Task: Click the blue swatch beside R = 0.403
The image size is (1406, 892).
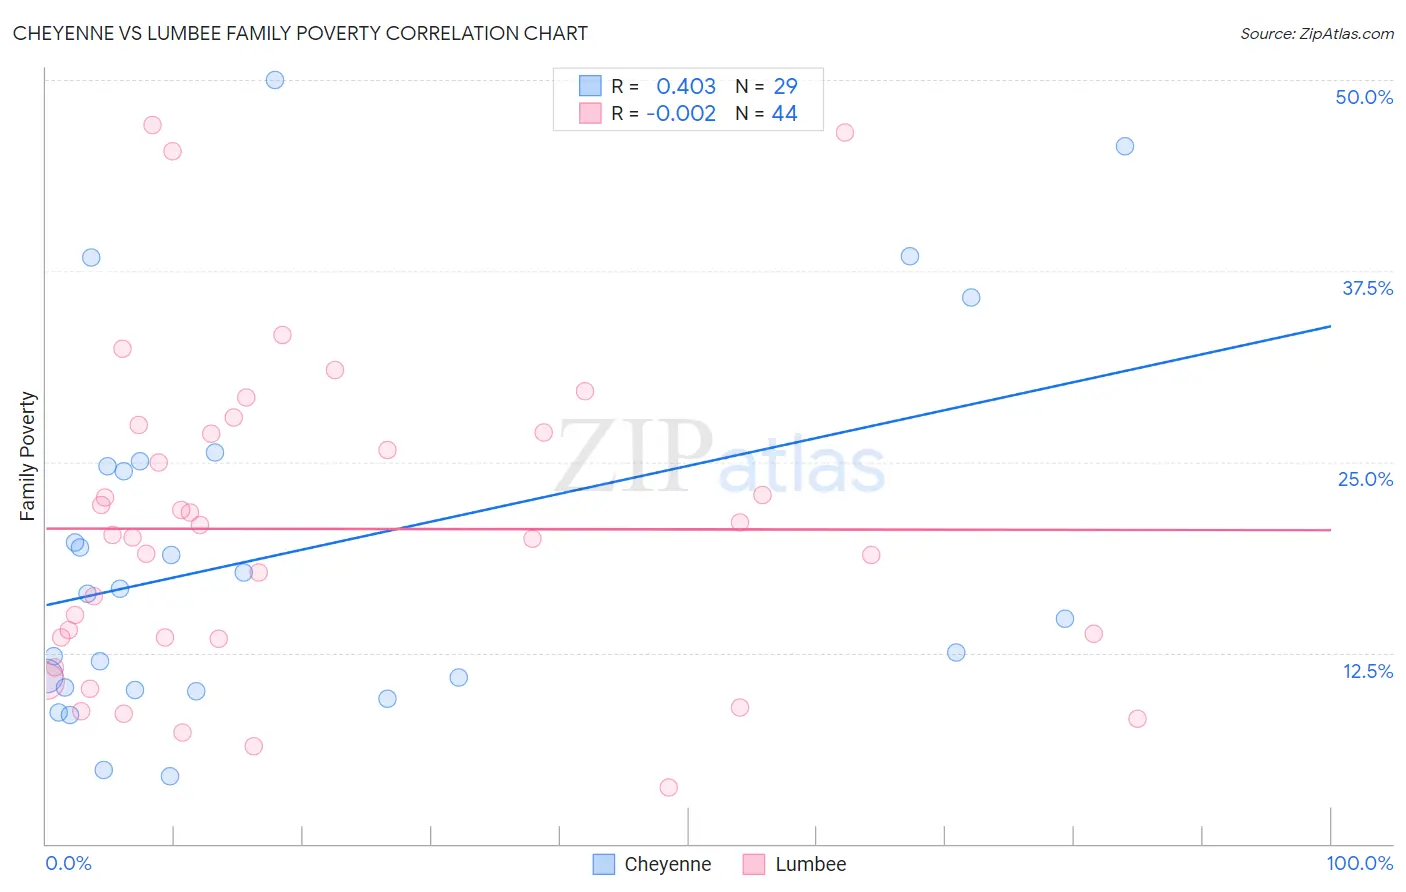Action: tap(590, 86)
